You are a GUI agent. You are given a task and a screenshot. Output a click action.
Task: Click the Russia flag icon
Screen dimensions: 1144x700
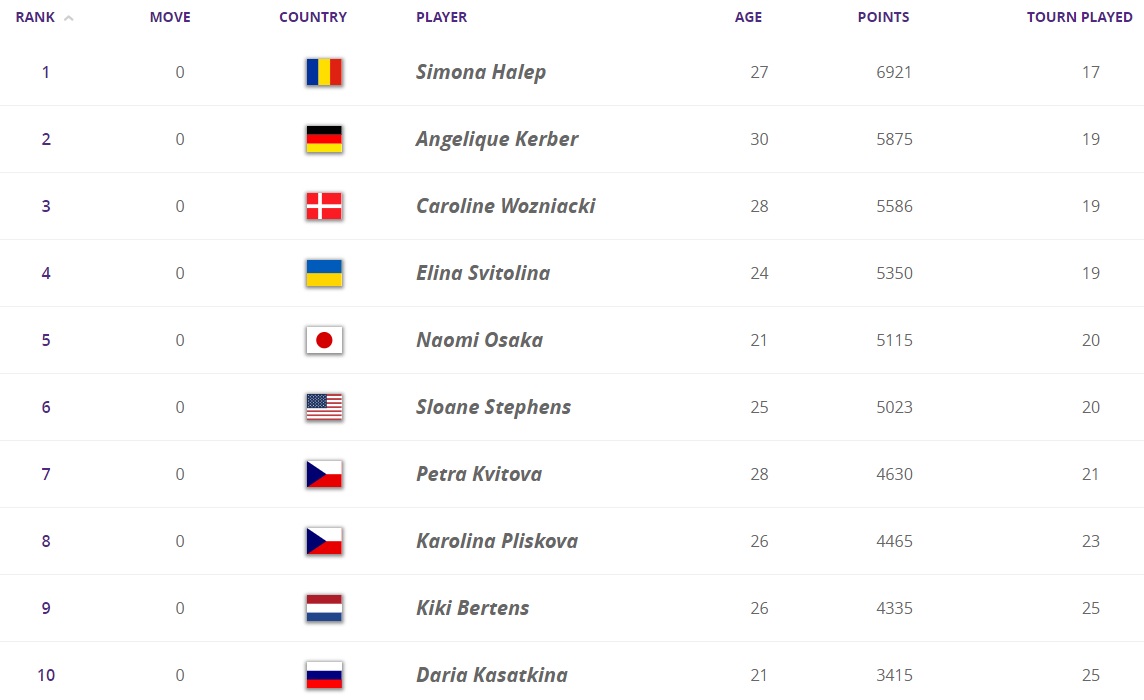324,675
